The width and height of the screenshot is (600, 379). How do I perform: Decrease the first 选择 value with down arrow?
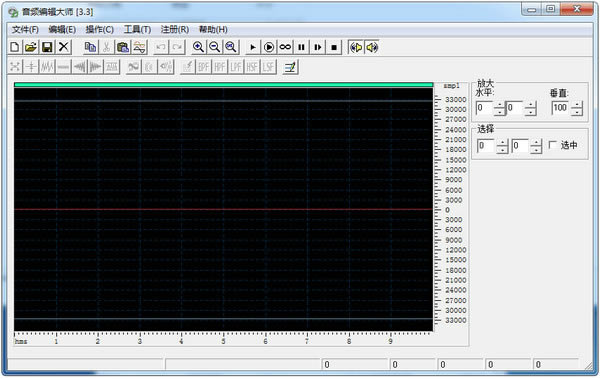[502, 150]
